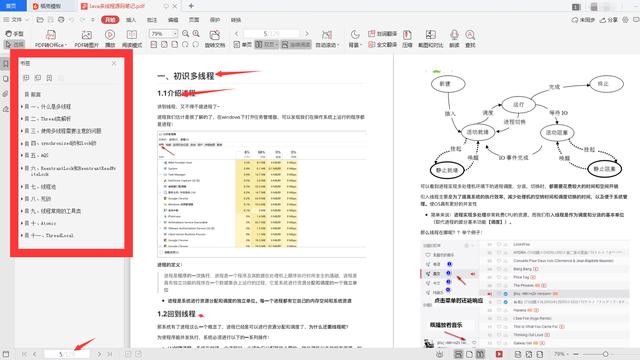Start slideshow with 播放 button
The height and width of the screenshot is (360, 640).
pyautogui.click(x=110, y=39)
